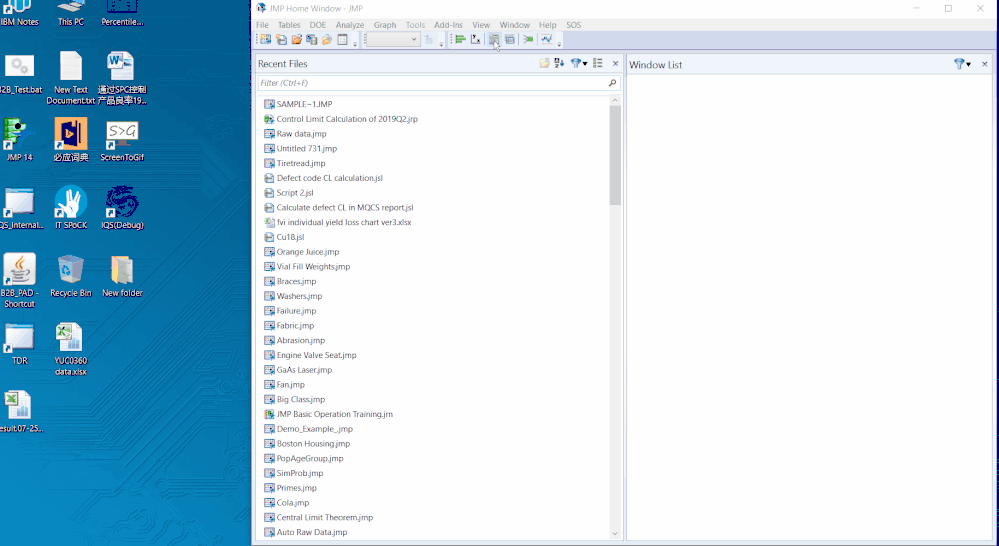Click the Recent Files vertical scrollbar thumb
This screenshot has width=999, height=546.
pyautogui.click(x=615, y=155)
